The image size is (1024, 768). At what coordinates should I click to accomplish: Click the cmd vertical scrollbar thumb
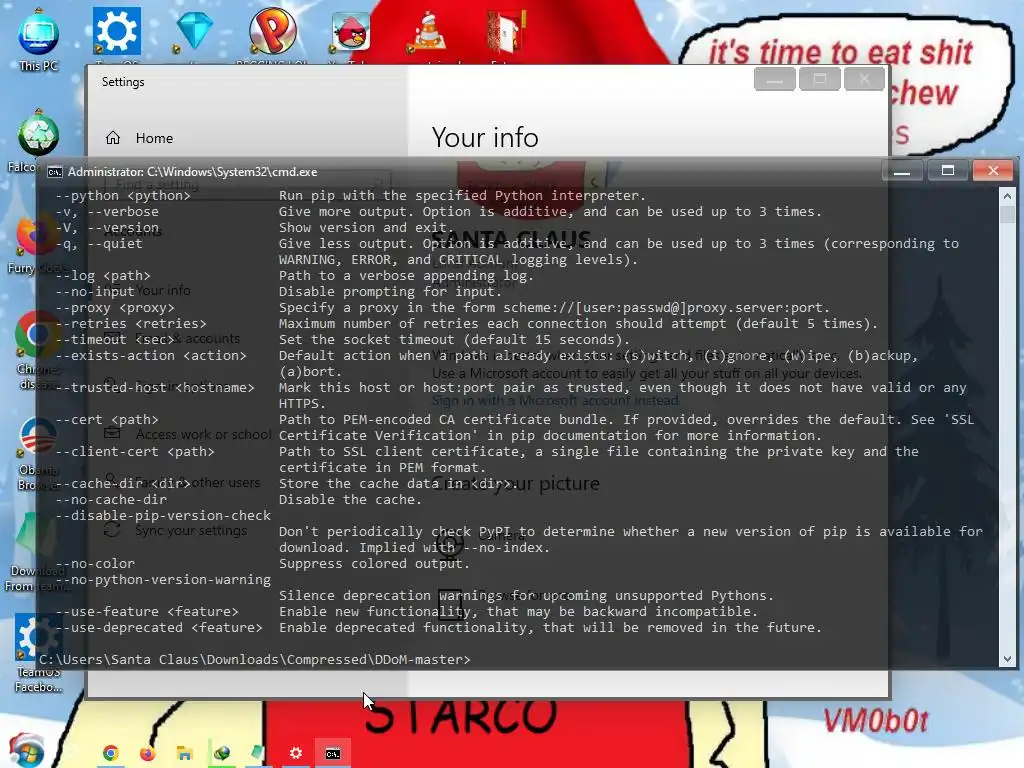1006,214
